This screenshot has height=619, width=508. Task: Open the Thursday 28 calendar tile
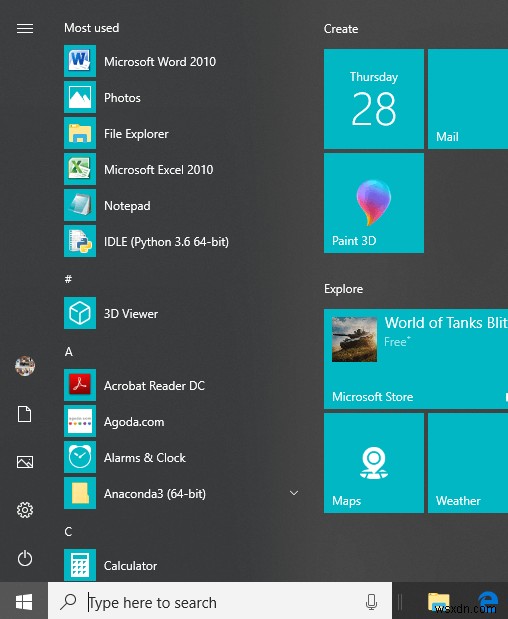[x=374, y=99]
